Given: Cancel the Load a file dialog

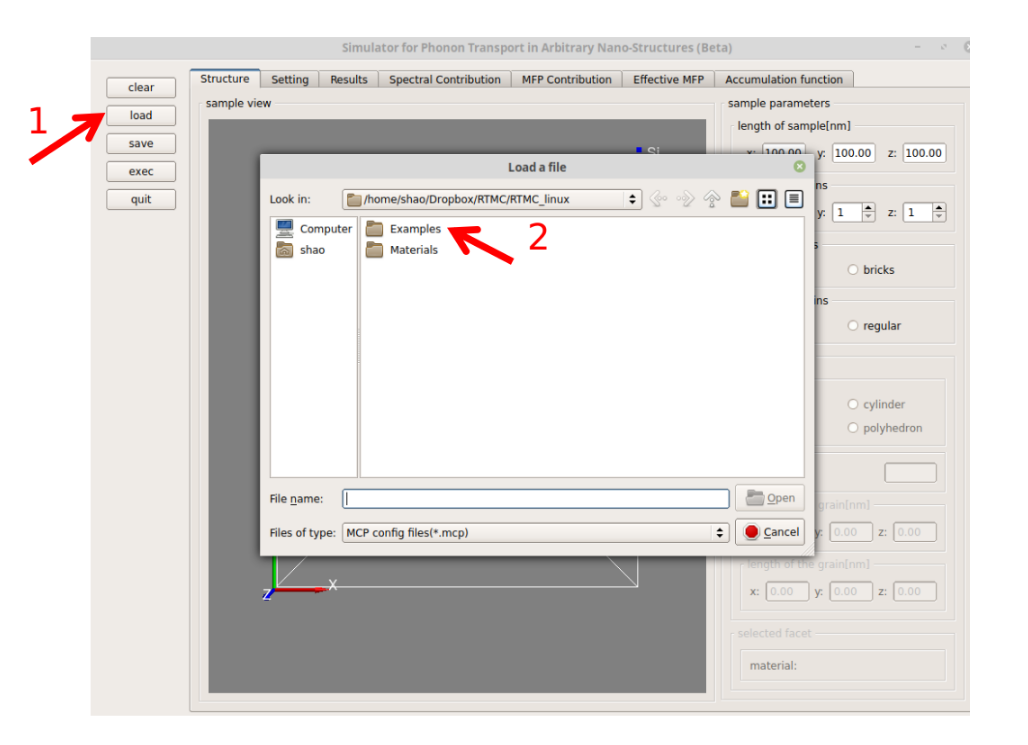Looking at the screenshot, I should [770, 532].
